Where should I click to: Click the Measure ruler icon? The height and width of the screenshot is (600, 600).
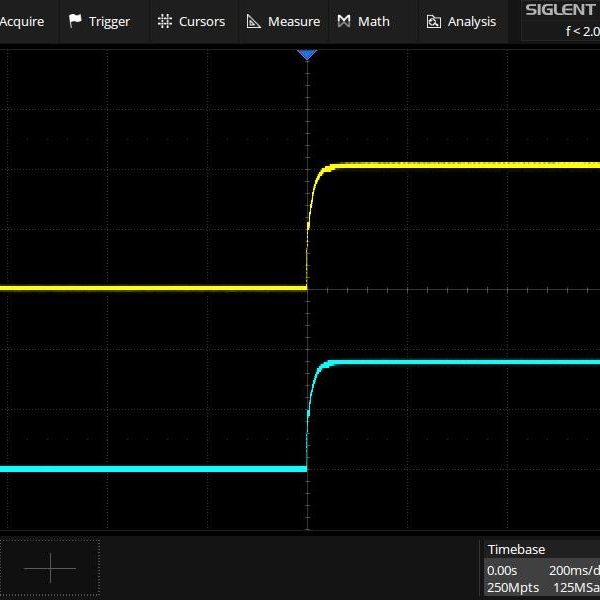click(x=254, y=21)
